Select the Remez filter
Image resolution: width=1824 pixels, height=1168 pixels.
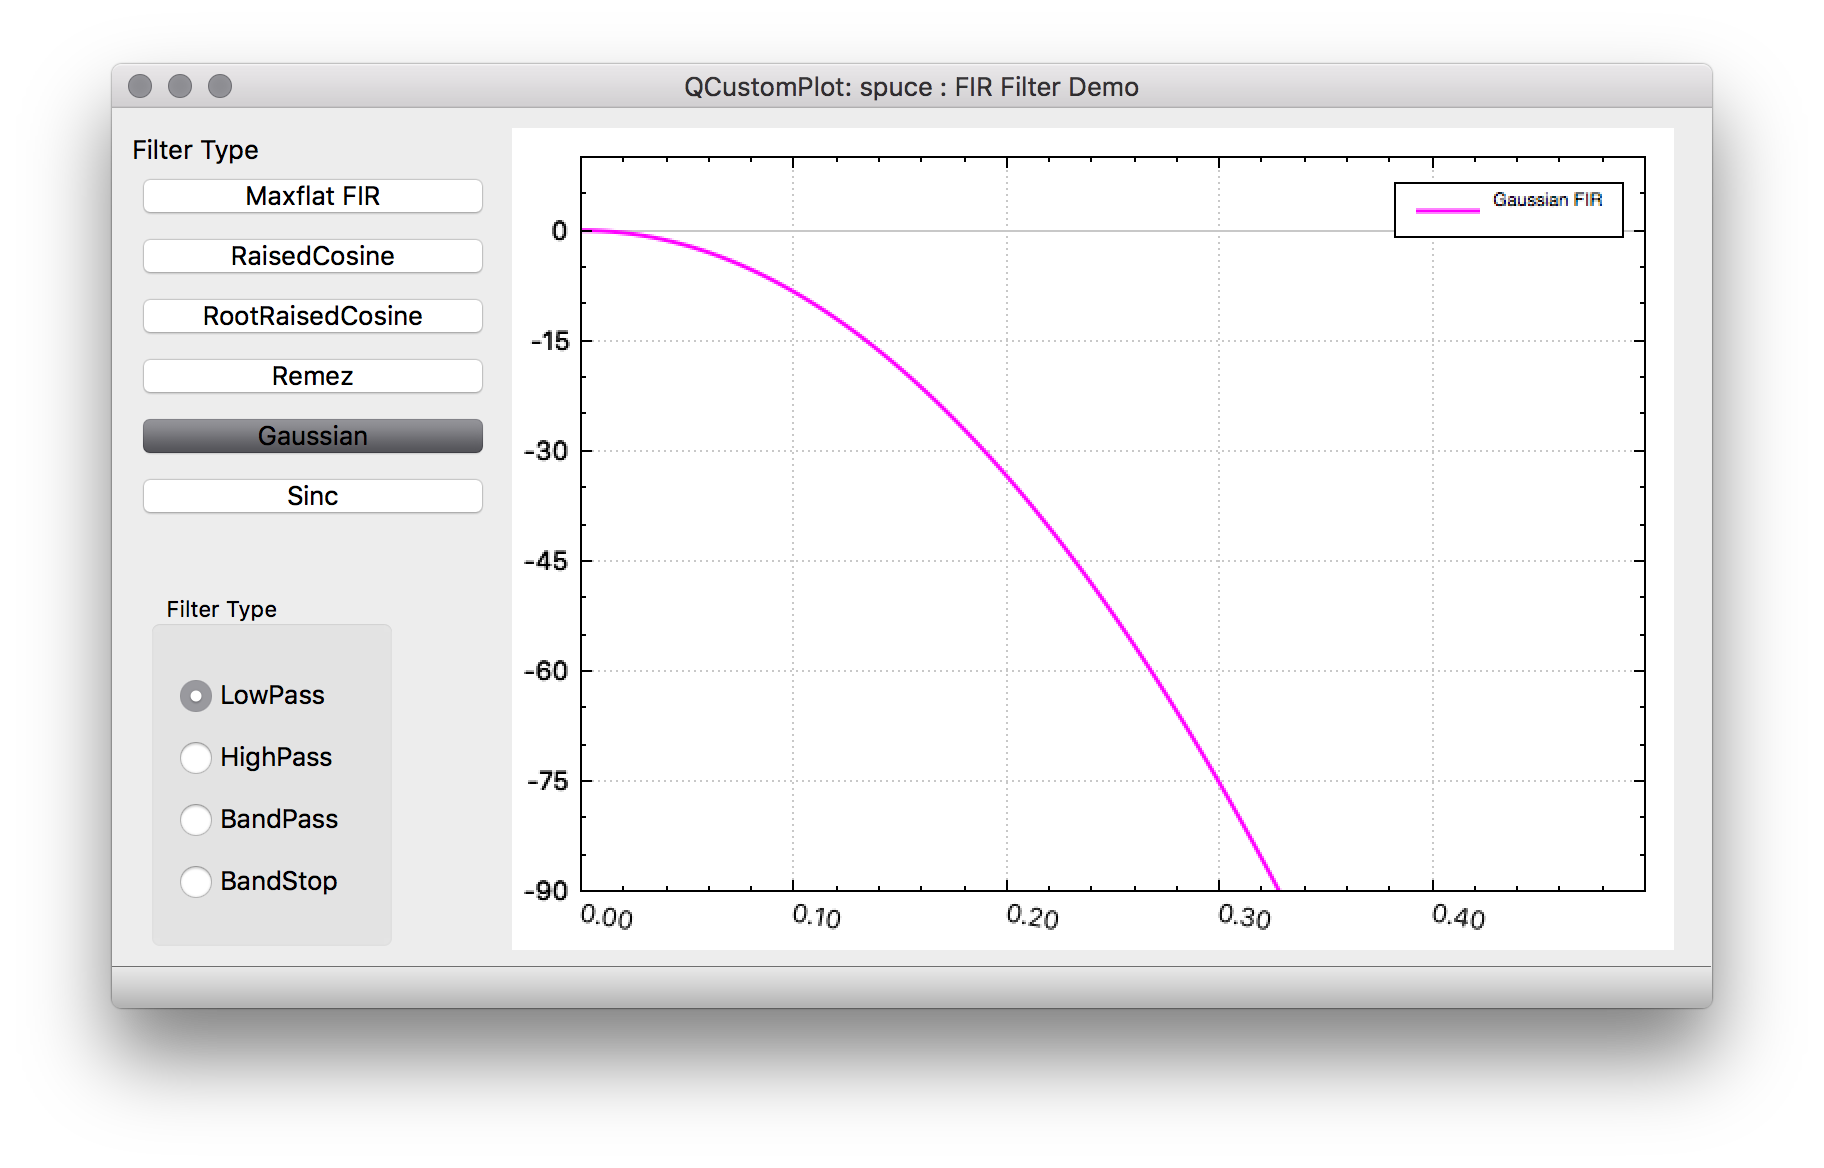(312, 376)
